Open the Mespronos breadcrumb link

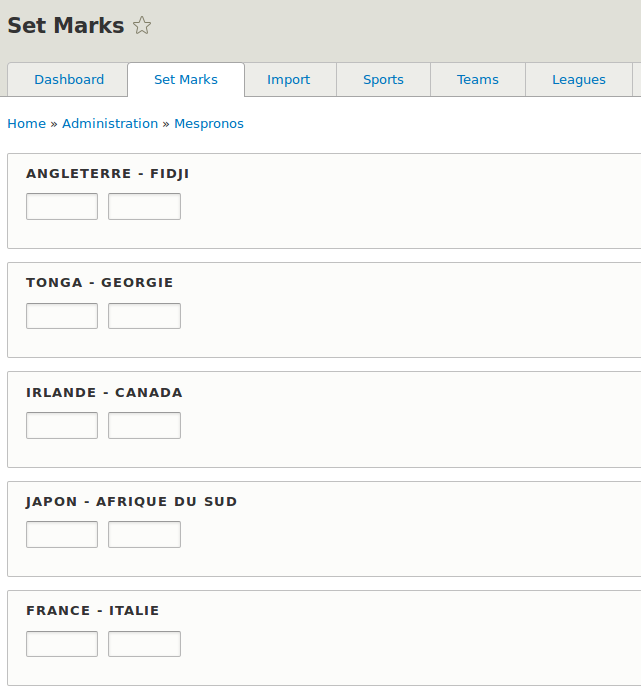(209, 124)
